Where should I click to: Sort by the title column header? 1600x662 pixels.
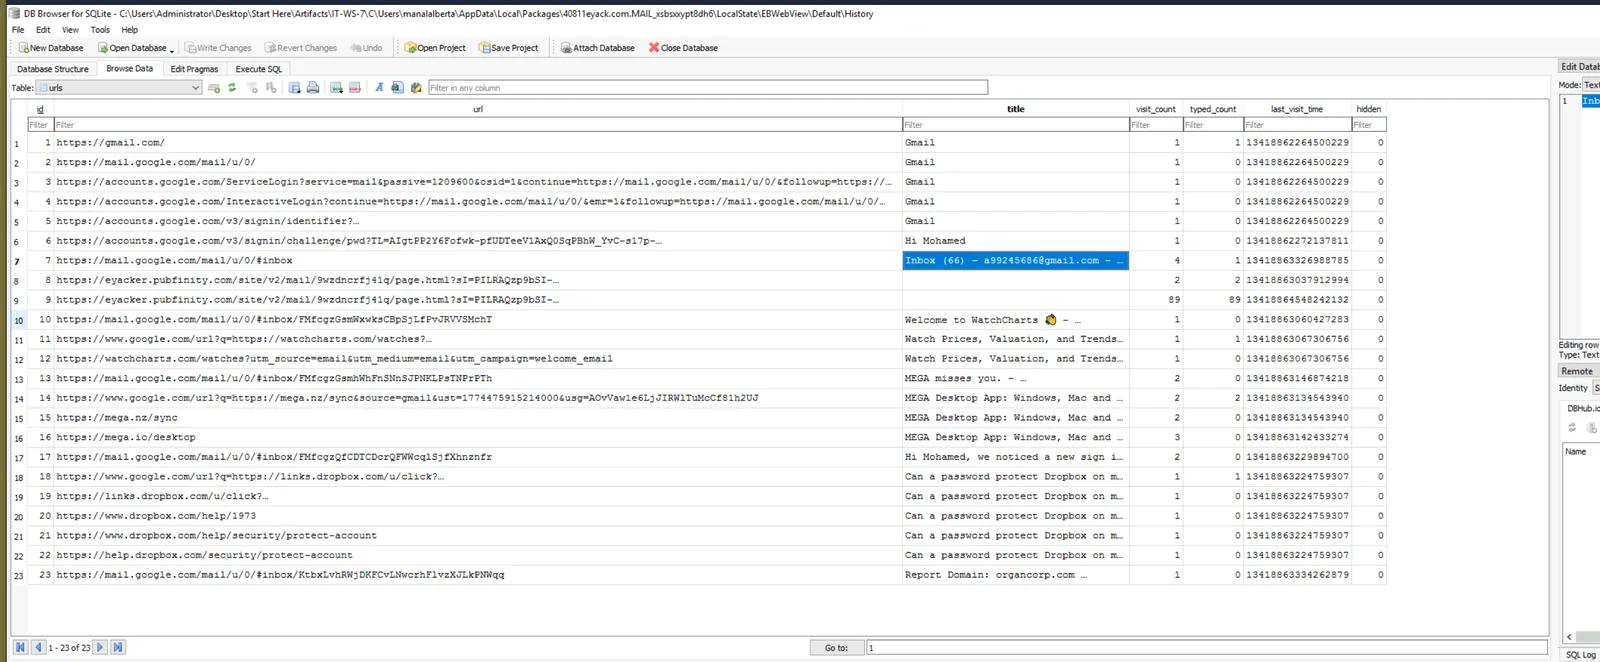pyautogui.click(x=1016, y=109)
